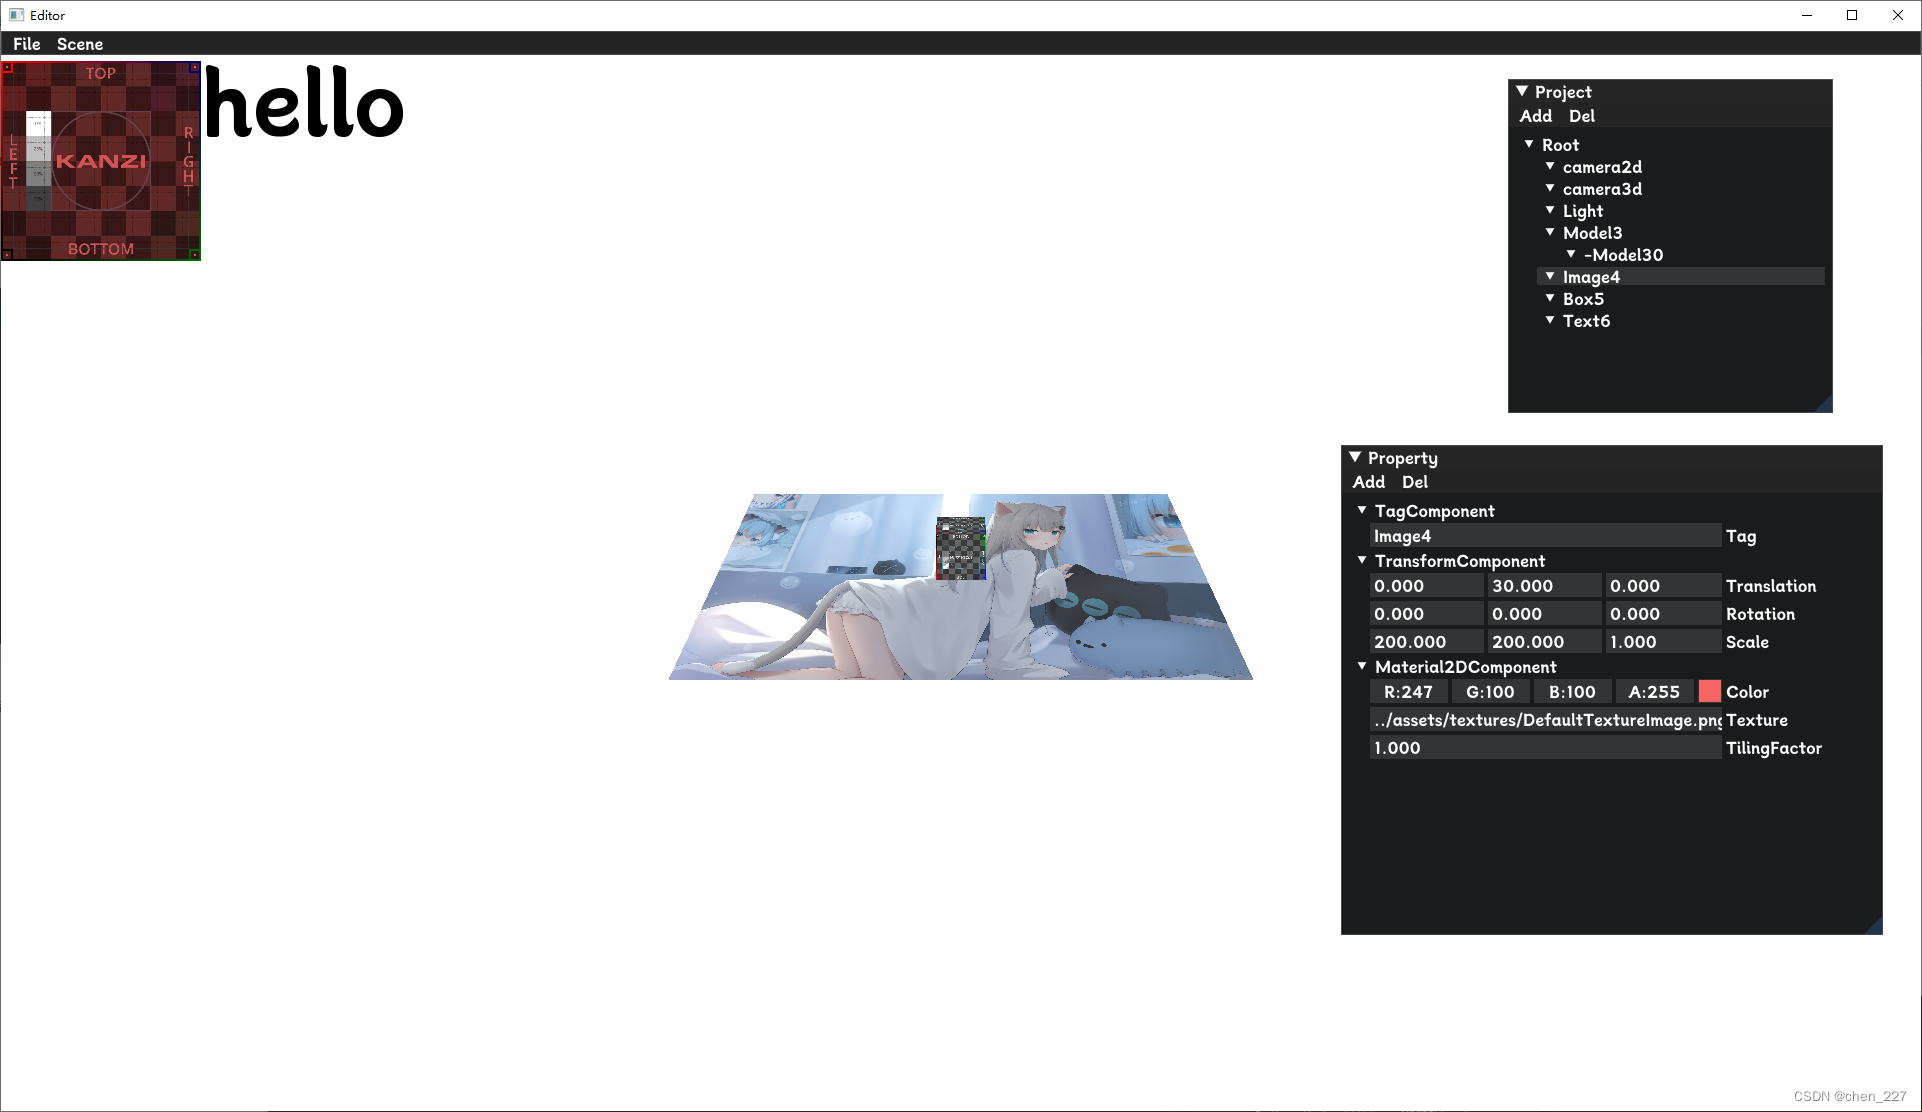
Task: Collapse the Material2DComponent section
Action: tap(1362, 666)
